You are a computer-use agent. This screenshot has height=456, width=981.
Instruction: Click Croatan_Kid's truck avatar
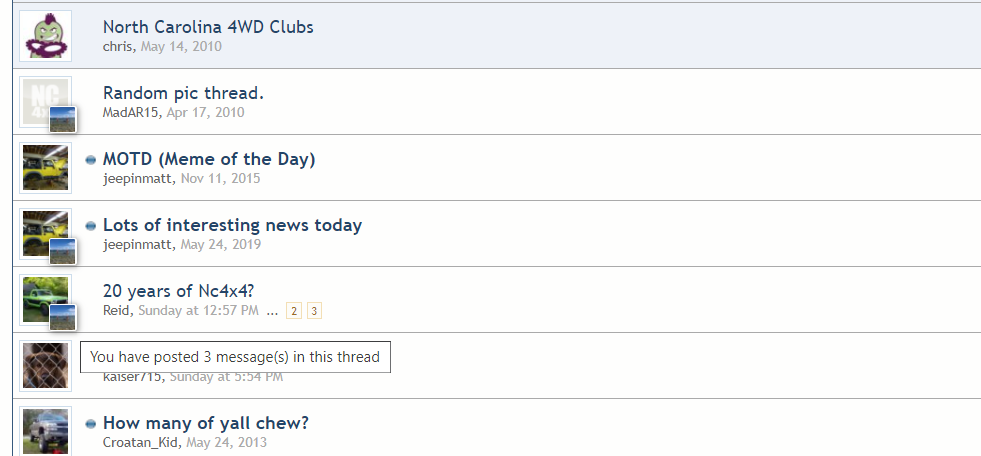coord(45,431)
